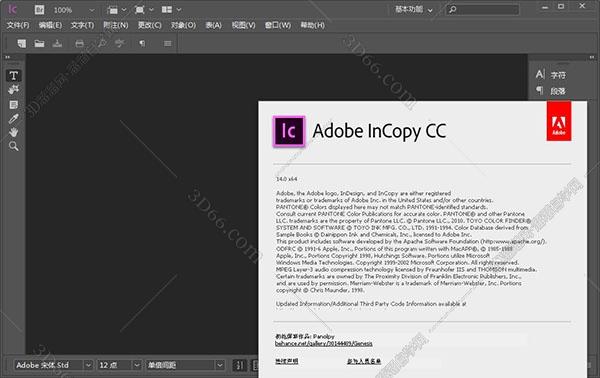
Task: Open the 12 点 font size dropdown
Action: pyautogui.click(x=137, y=365)
